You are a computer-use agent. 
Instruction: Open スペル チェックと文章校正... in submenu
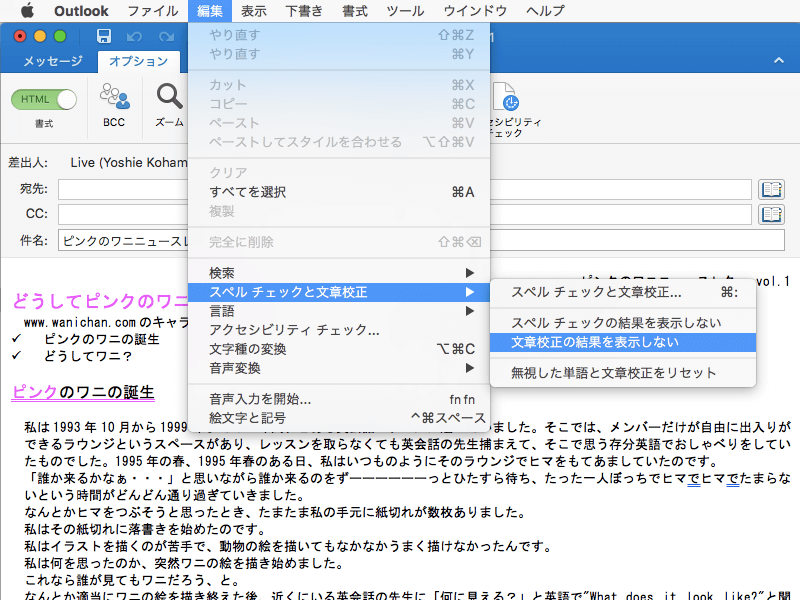[622, 292]
